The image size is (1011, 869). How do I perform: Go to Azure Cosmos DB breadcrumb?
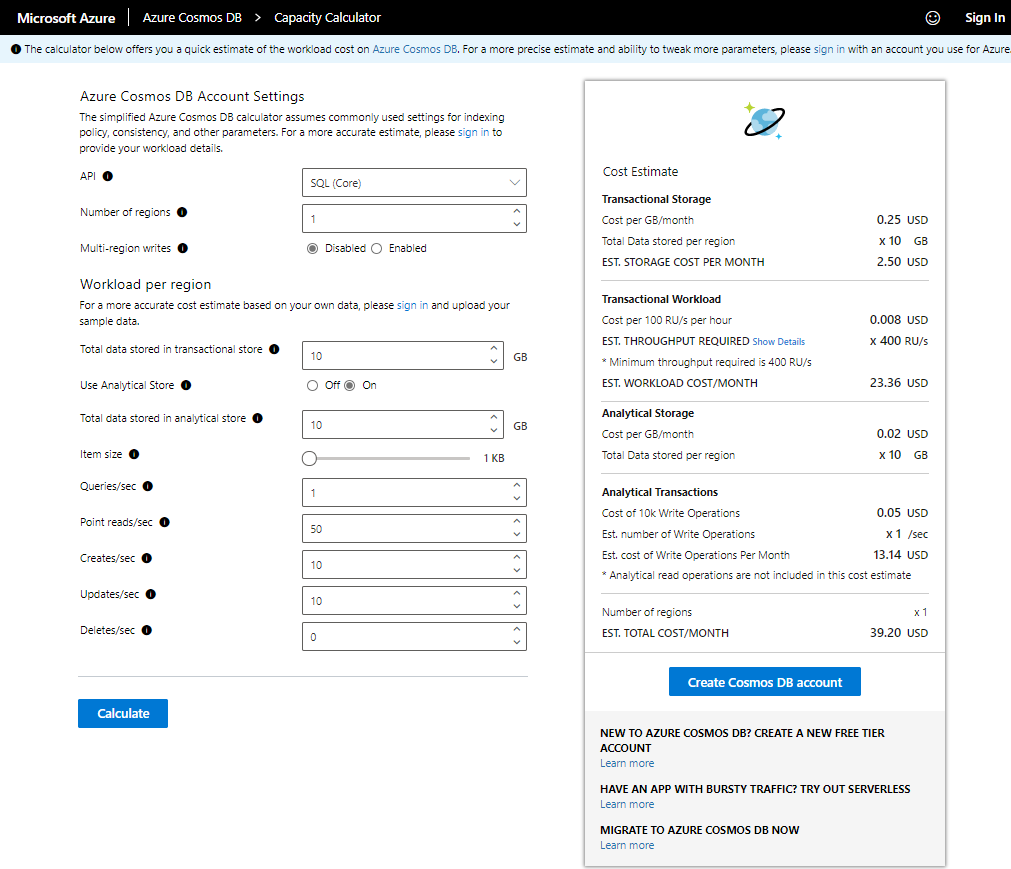(x=192, y=17)
